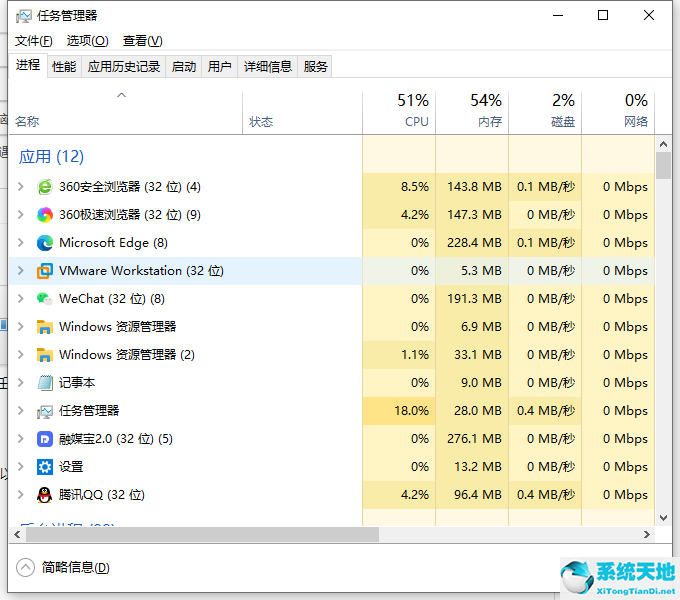Click the horizontal scrollbar thumb
Screen dimensions: 680x600
pos(202,535)
